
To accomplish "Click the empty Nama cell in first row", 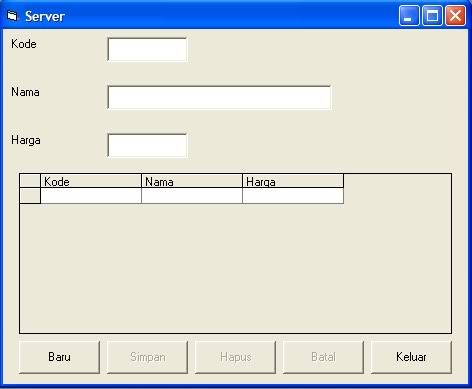I will (192, 196).
